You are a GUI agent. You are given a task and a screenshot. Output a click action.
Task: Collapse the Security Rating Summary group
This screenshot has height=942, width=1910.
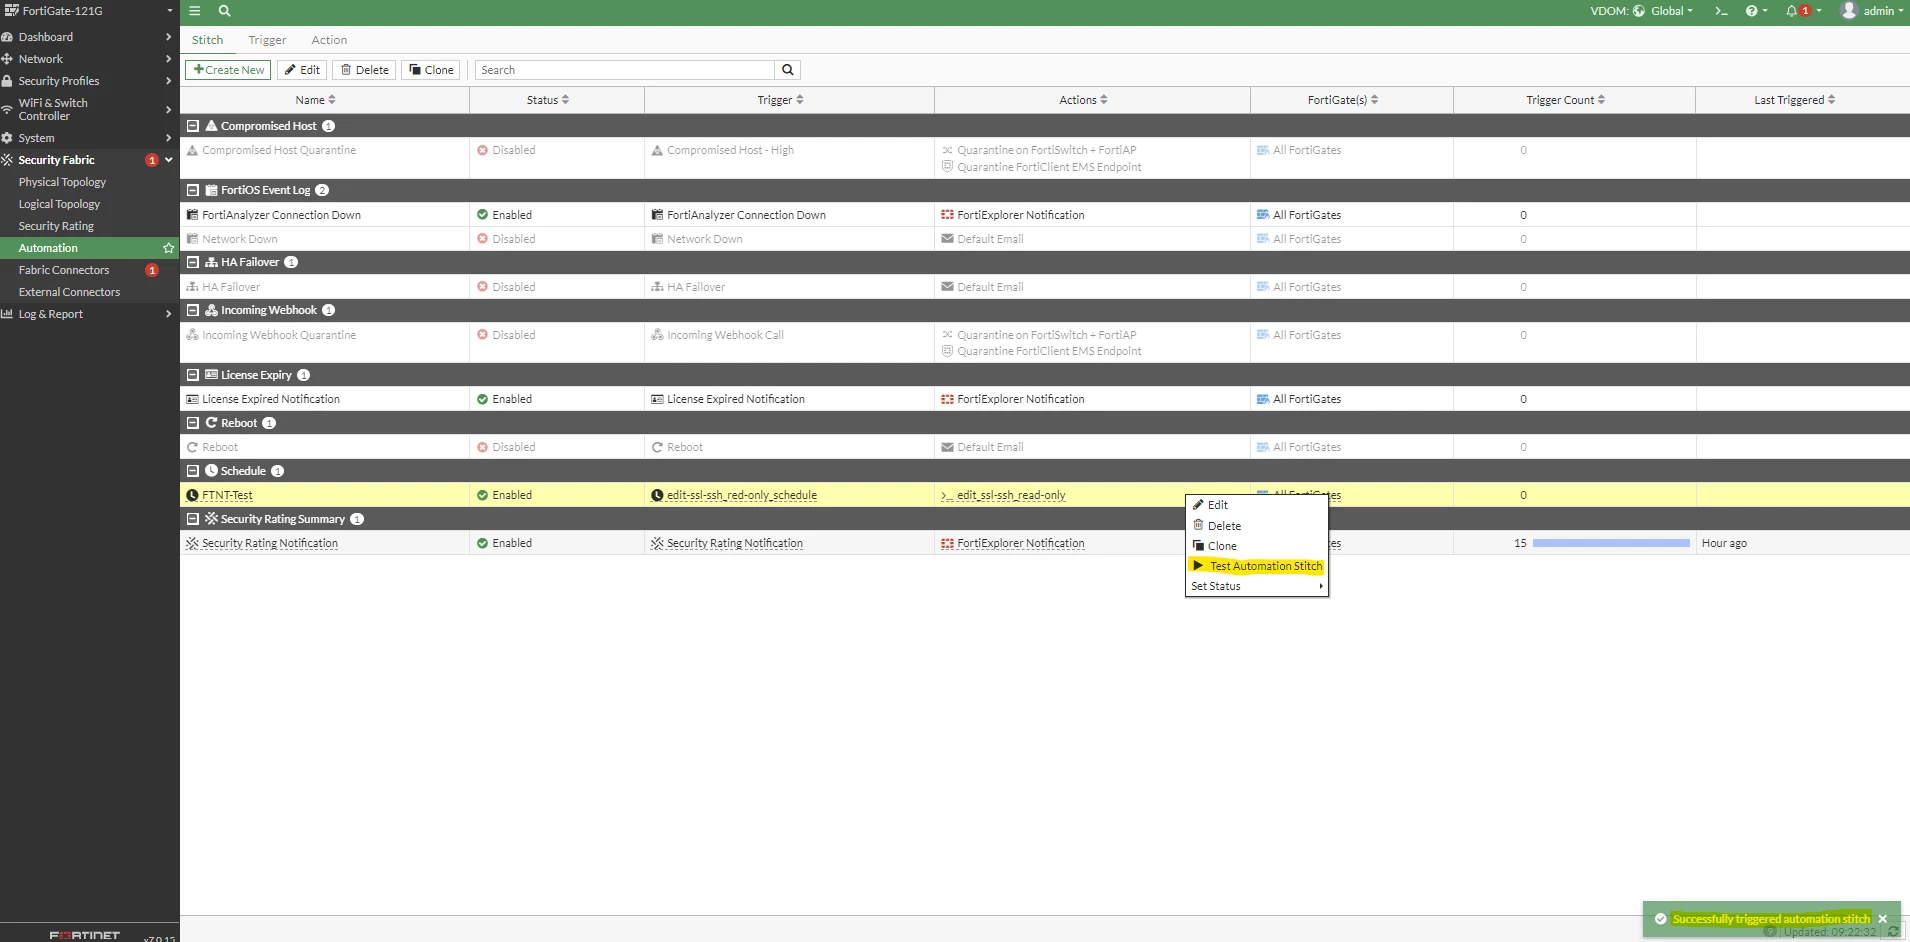click(x=193, y=519)
